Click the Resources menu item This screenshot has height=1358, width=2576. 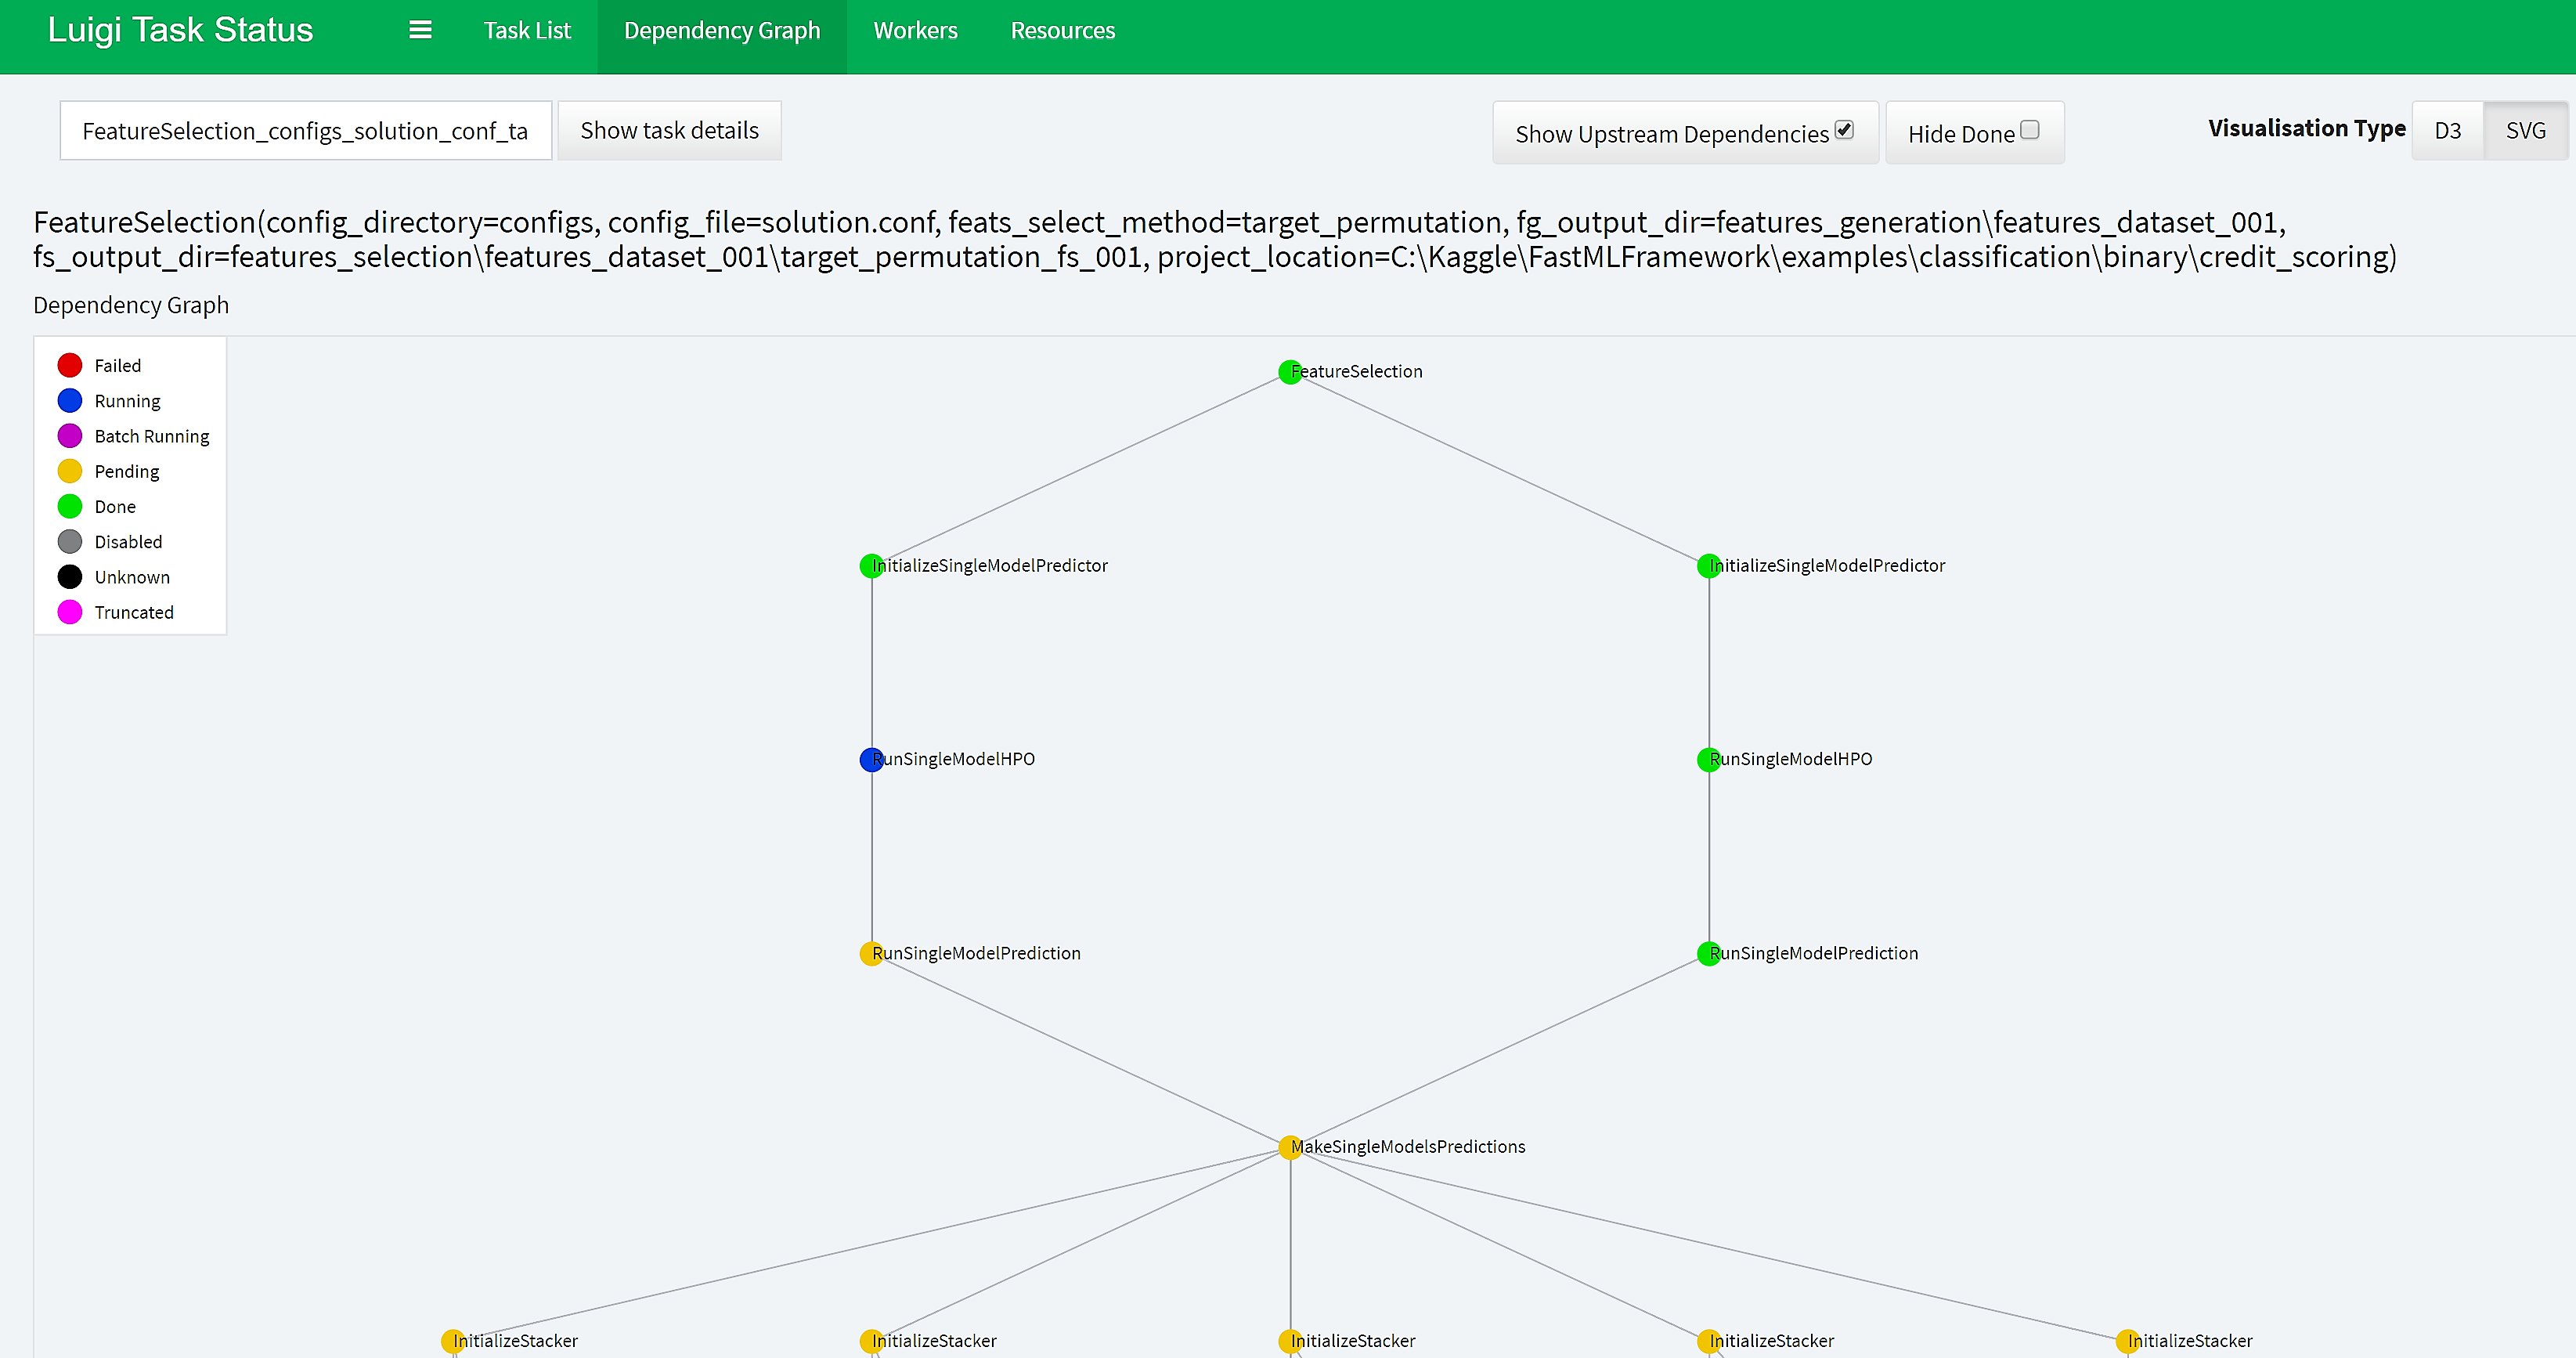(1058, 29)
